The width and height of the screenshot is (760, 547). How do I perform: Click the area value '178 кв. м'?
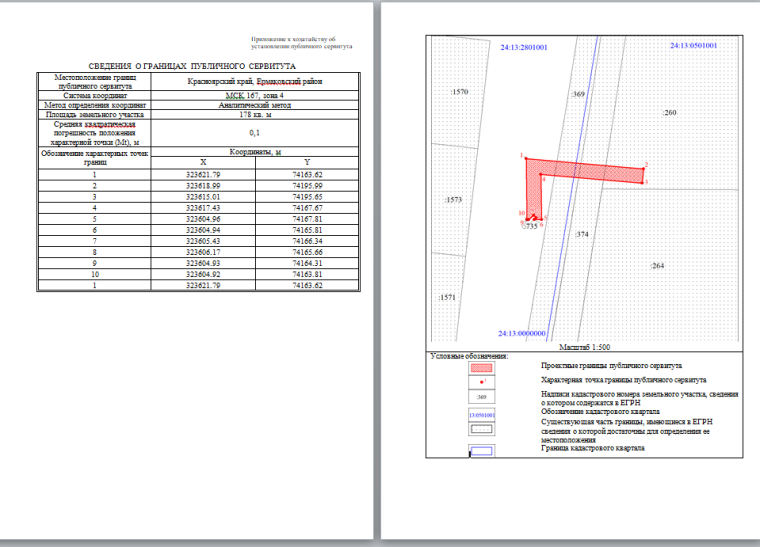click(255, 115)
